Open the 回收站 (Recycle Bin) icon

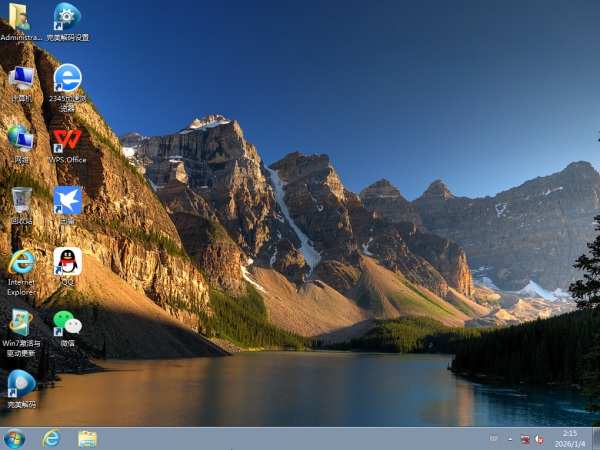click(x=21, y=200)
